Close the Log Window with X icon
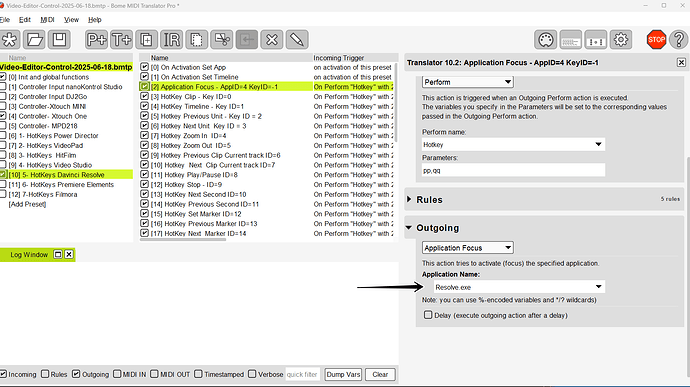The height and width of the screenshot is (387, 690). (69, 254)
